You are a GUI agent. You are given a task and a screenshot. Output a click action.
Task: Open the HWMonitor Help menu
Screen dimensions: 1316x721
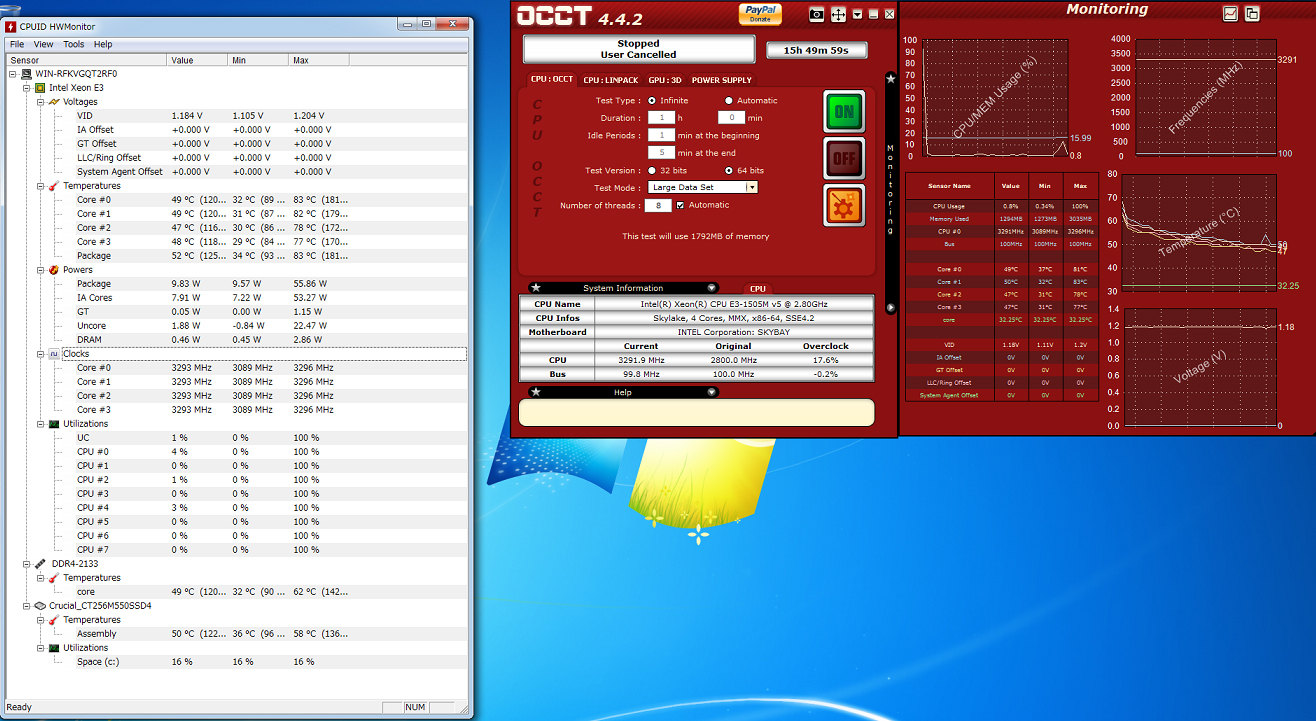pyautogui.click(x=103, y=44)
